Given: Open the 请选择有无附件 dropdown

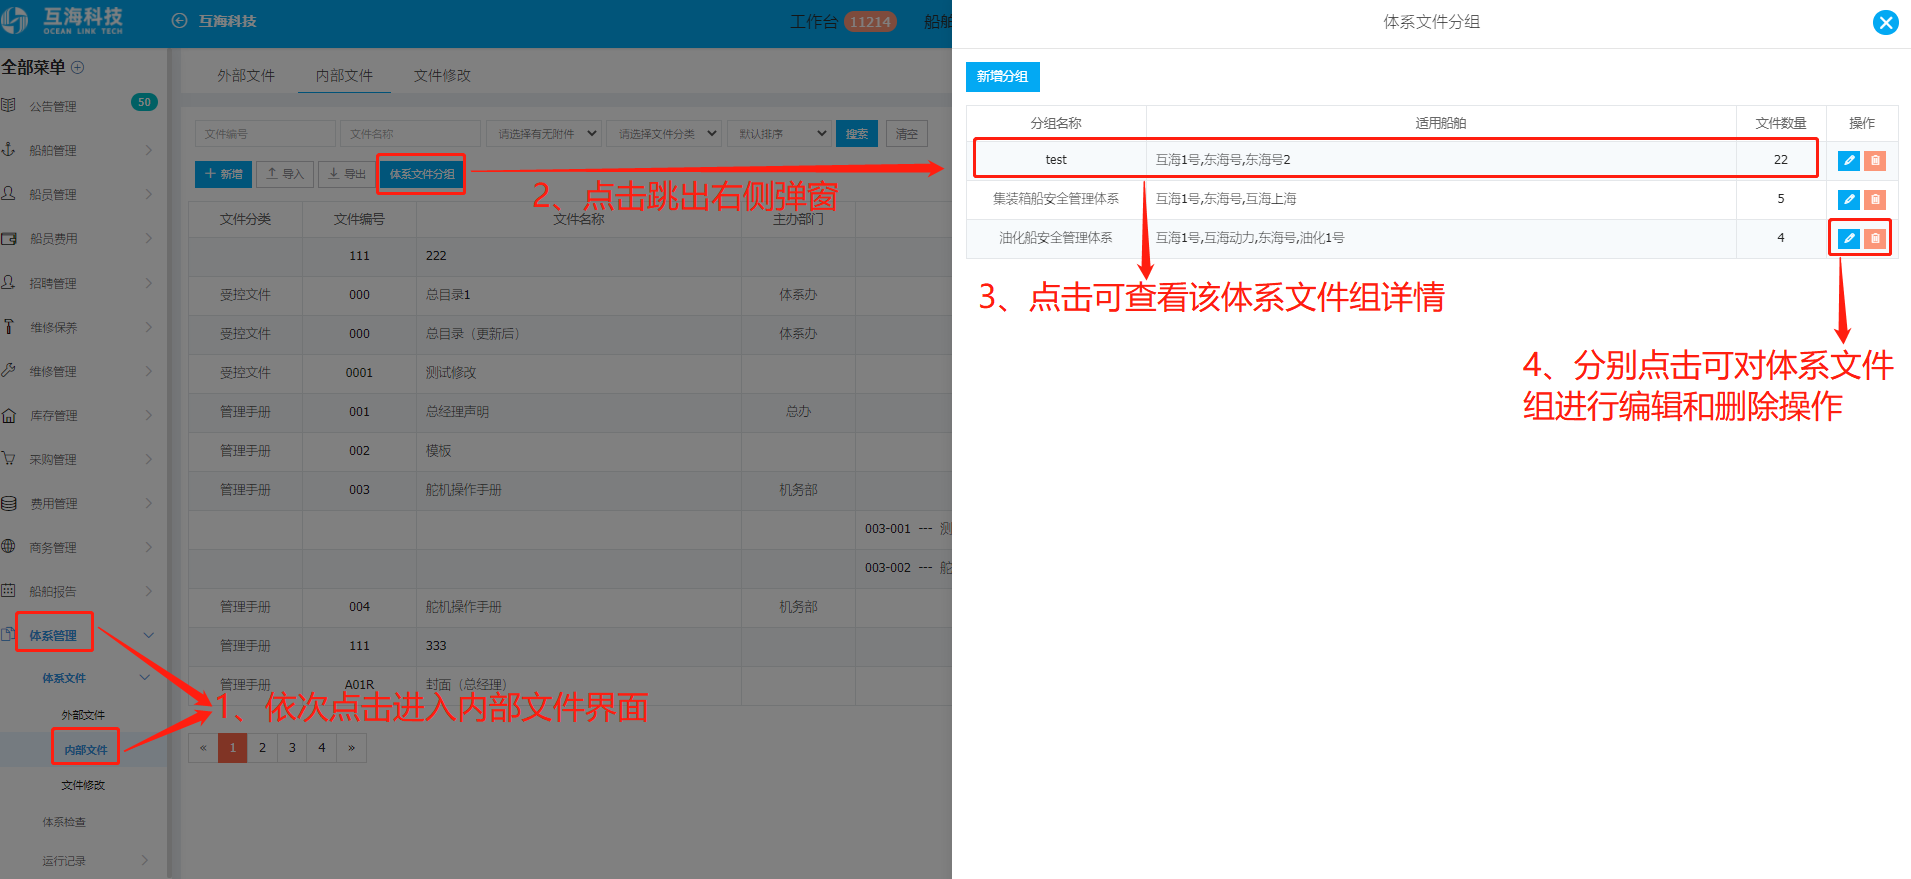Looking at the screenshot, I should 544,134.
